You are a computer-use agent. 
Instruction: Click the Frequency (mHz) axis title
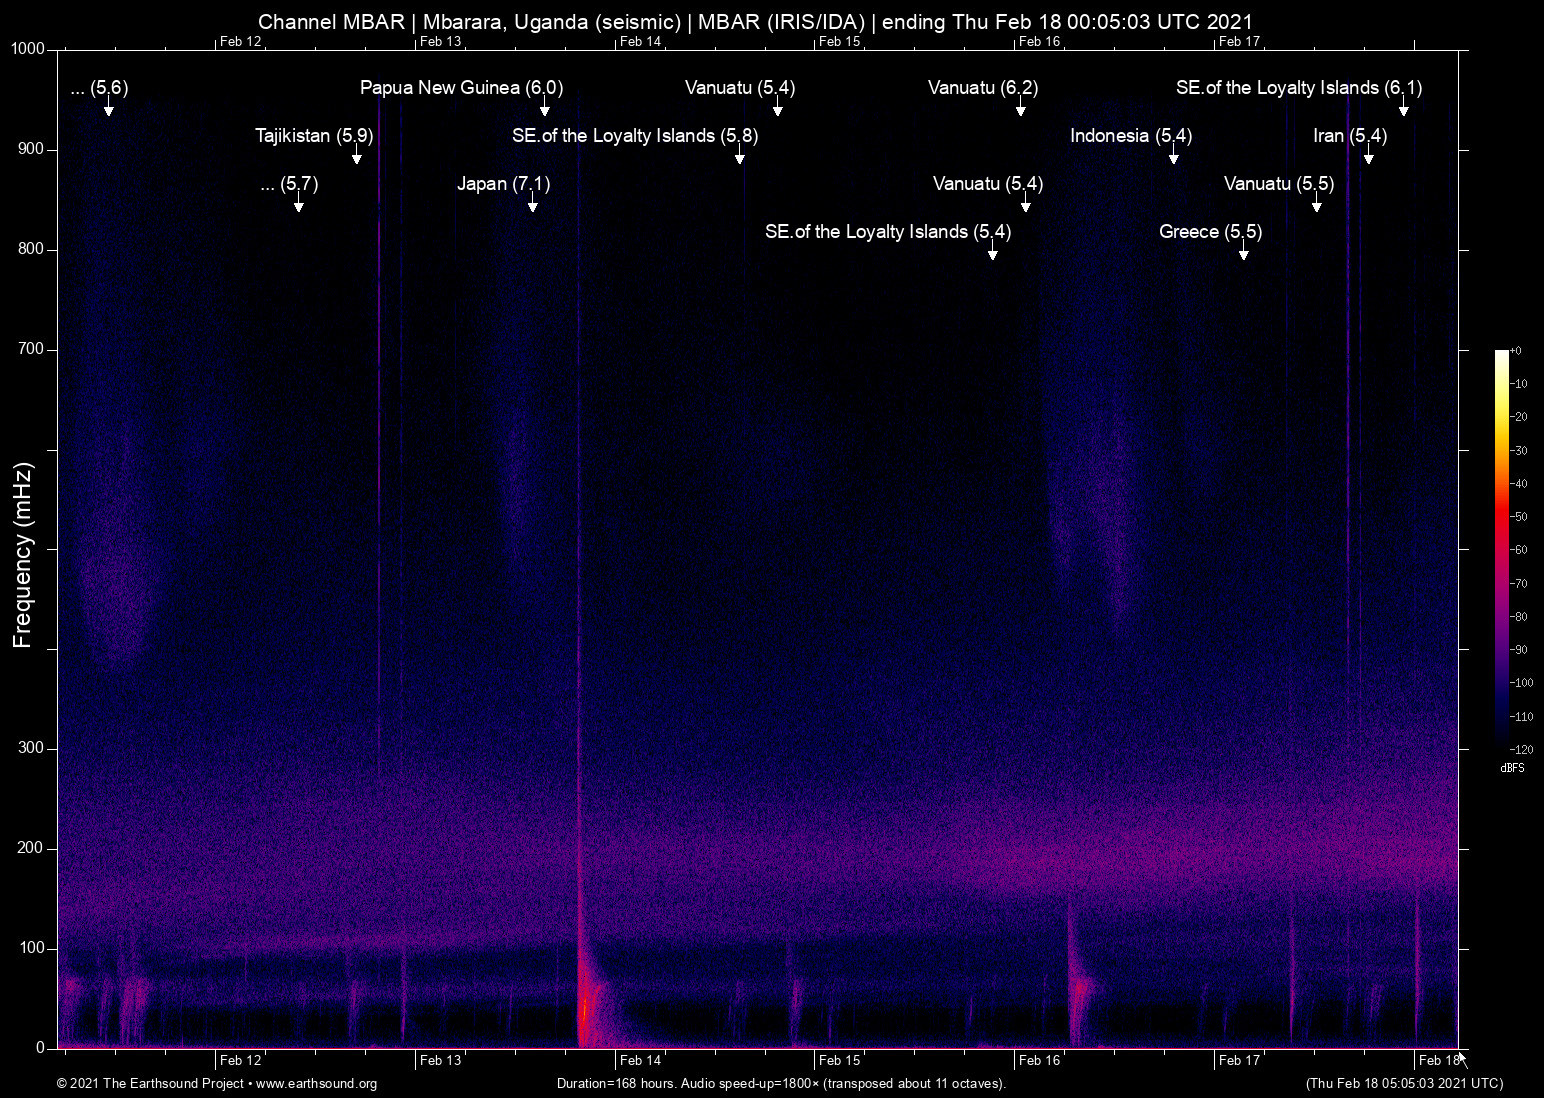point(23,555)
